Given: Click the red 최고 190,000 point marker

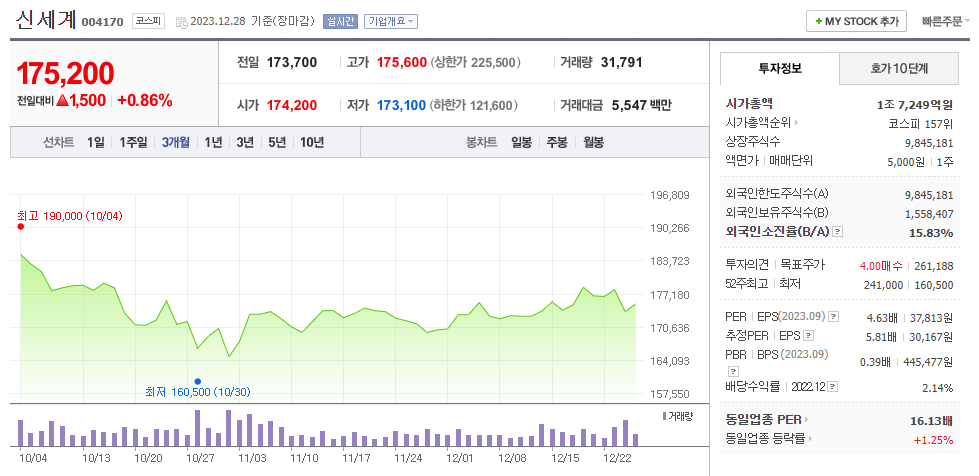Looking at the screenshot, I should click(x=21, y=226).
